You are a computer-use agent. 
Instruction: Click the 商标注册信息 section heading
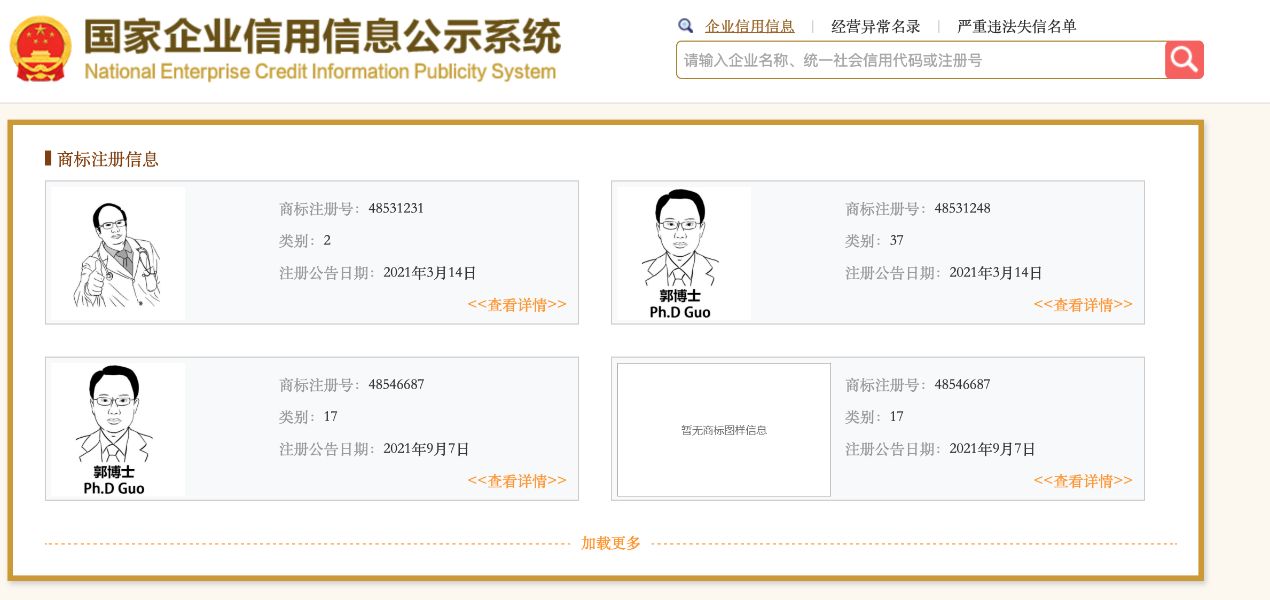pos(108,159)
